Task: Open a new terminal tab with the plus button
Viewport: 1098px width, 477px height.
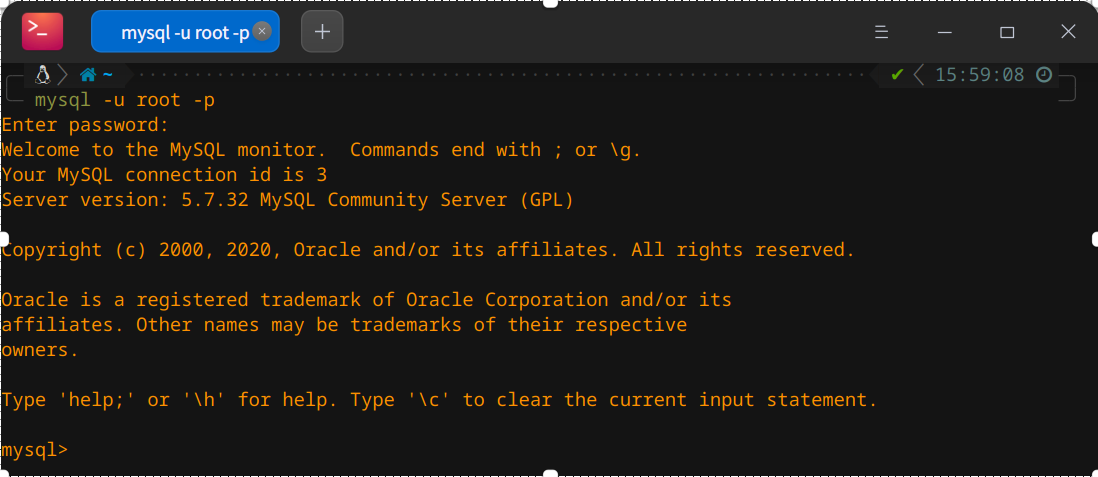Action: [x=322, y=32]
